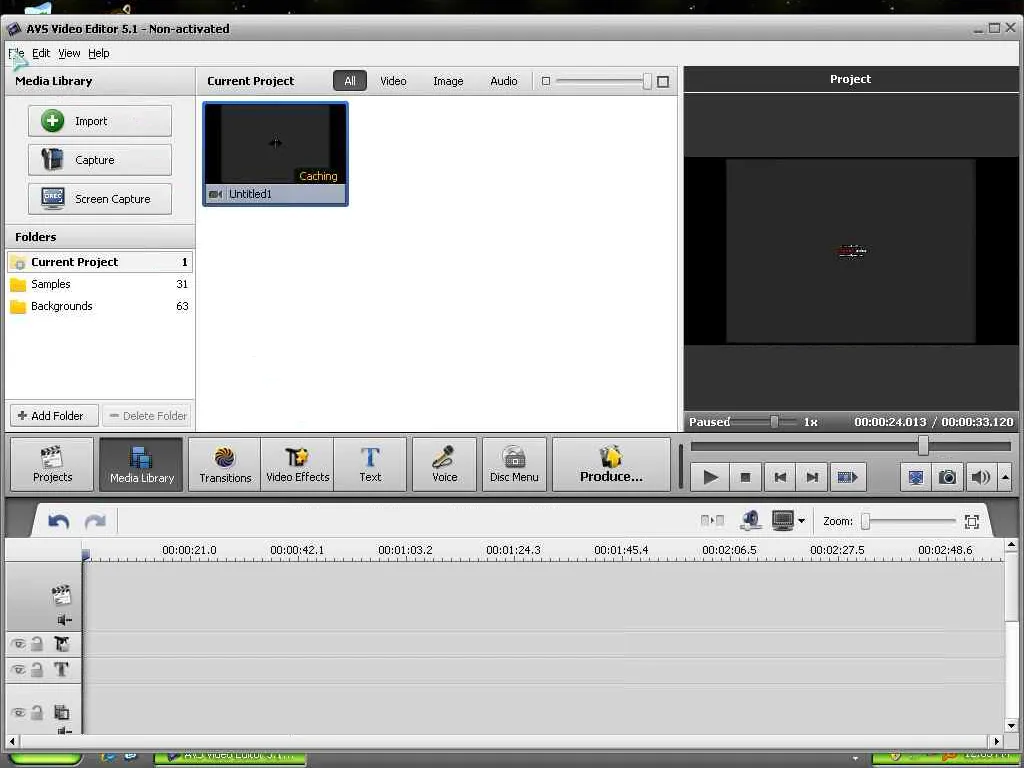The width and height of the screenshot is (1024, 768).
Task: Click the timeline horizontal scrollbar right arrow
Action: (997, 741)
